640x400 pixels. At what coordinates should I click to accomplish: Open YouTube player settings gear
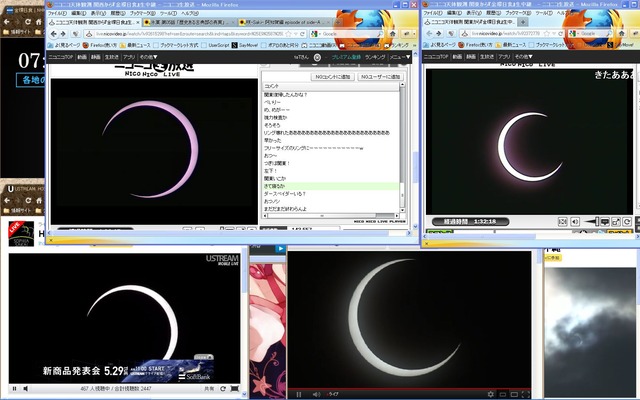tap(491, 394)
